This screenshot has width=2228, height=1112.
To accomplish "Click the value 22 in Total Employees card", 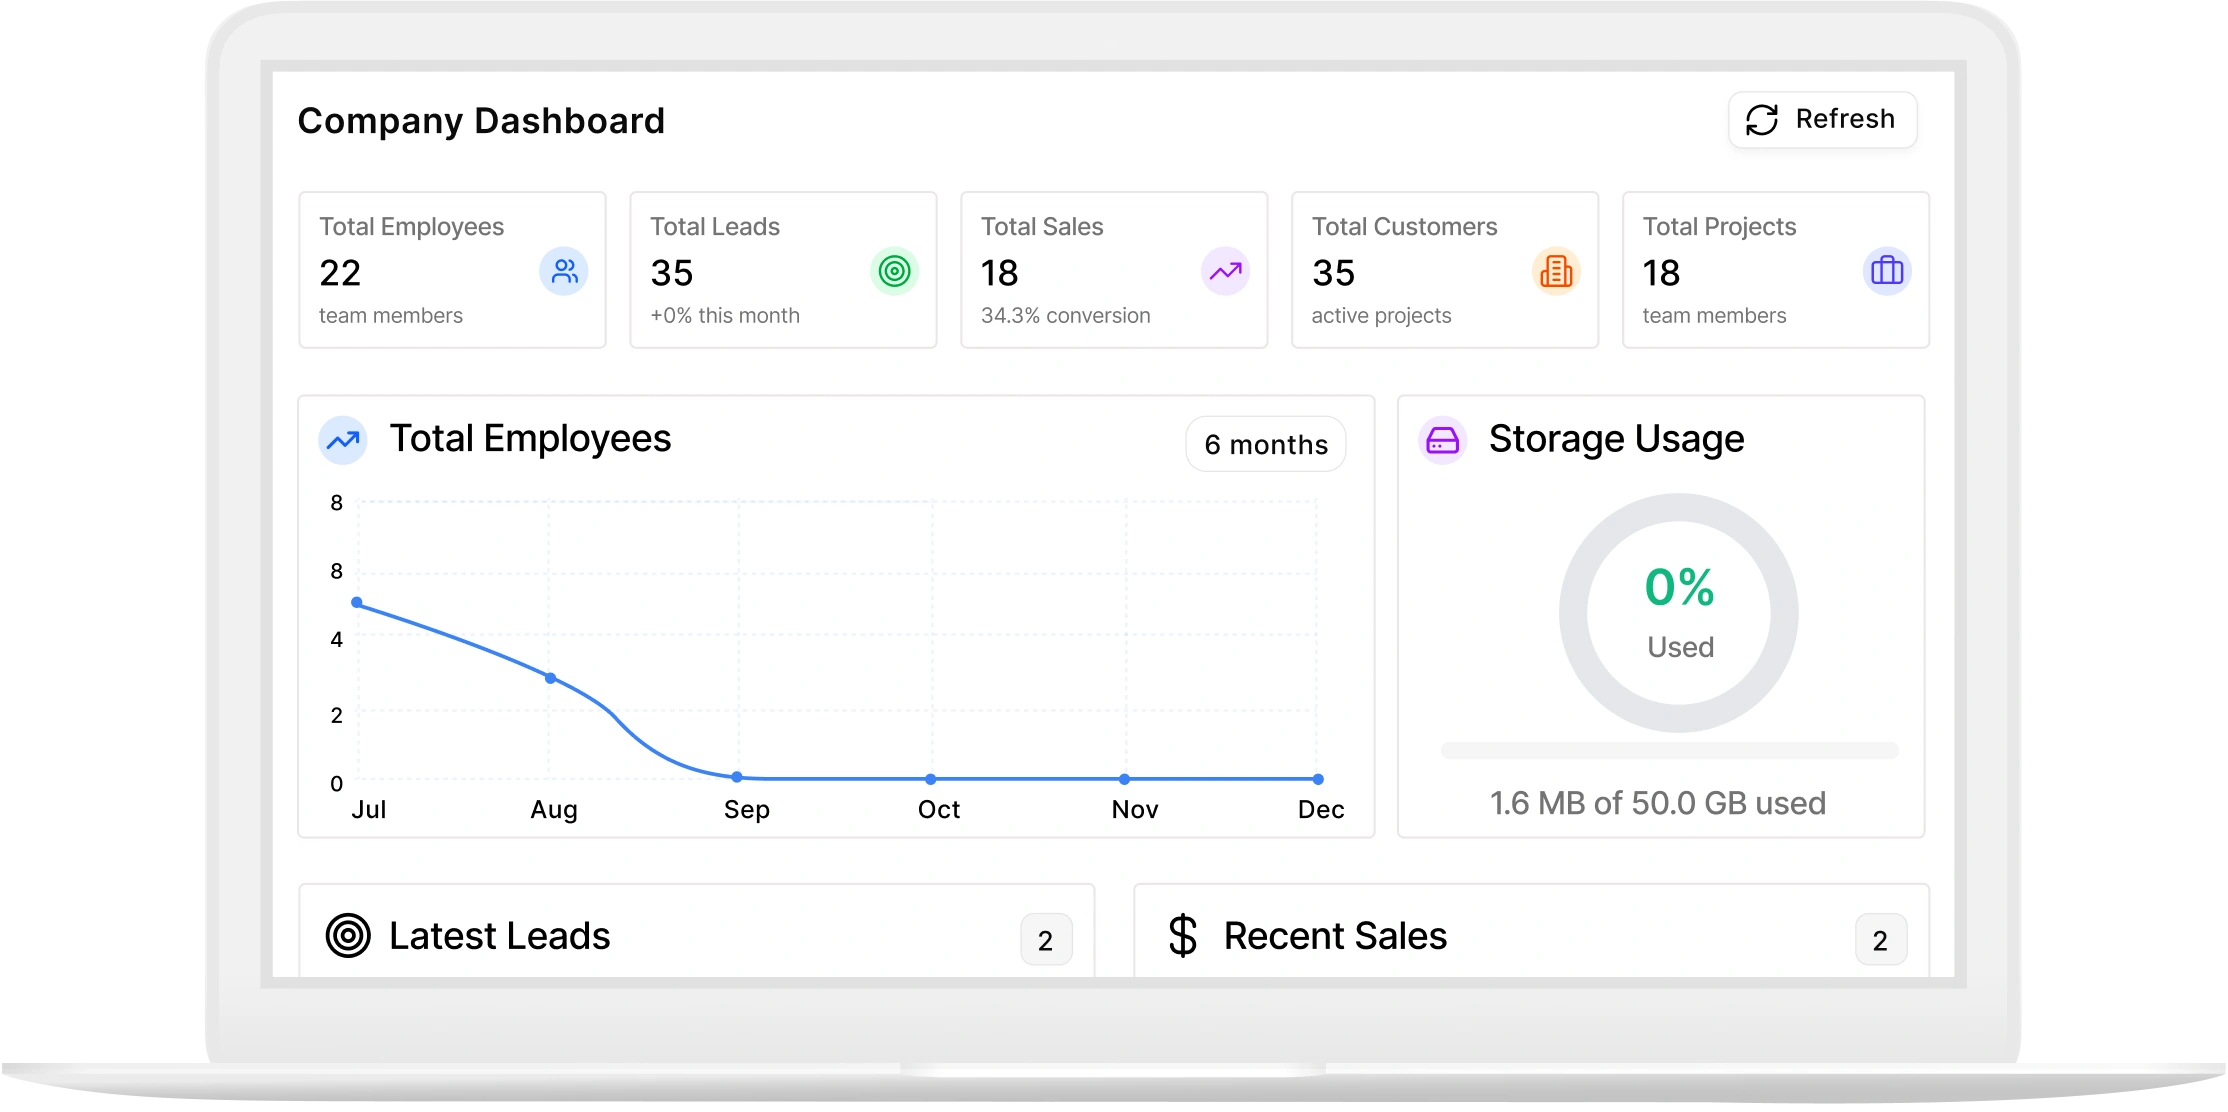I will 340,273.
